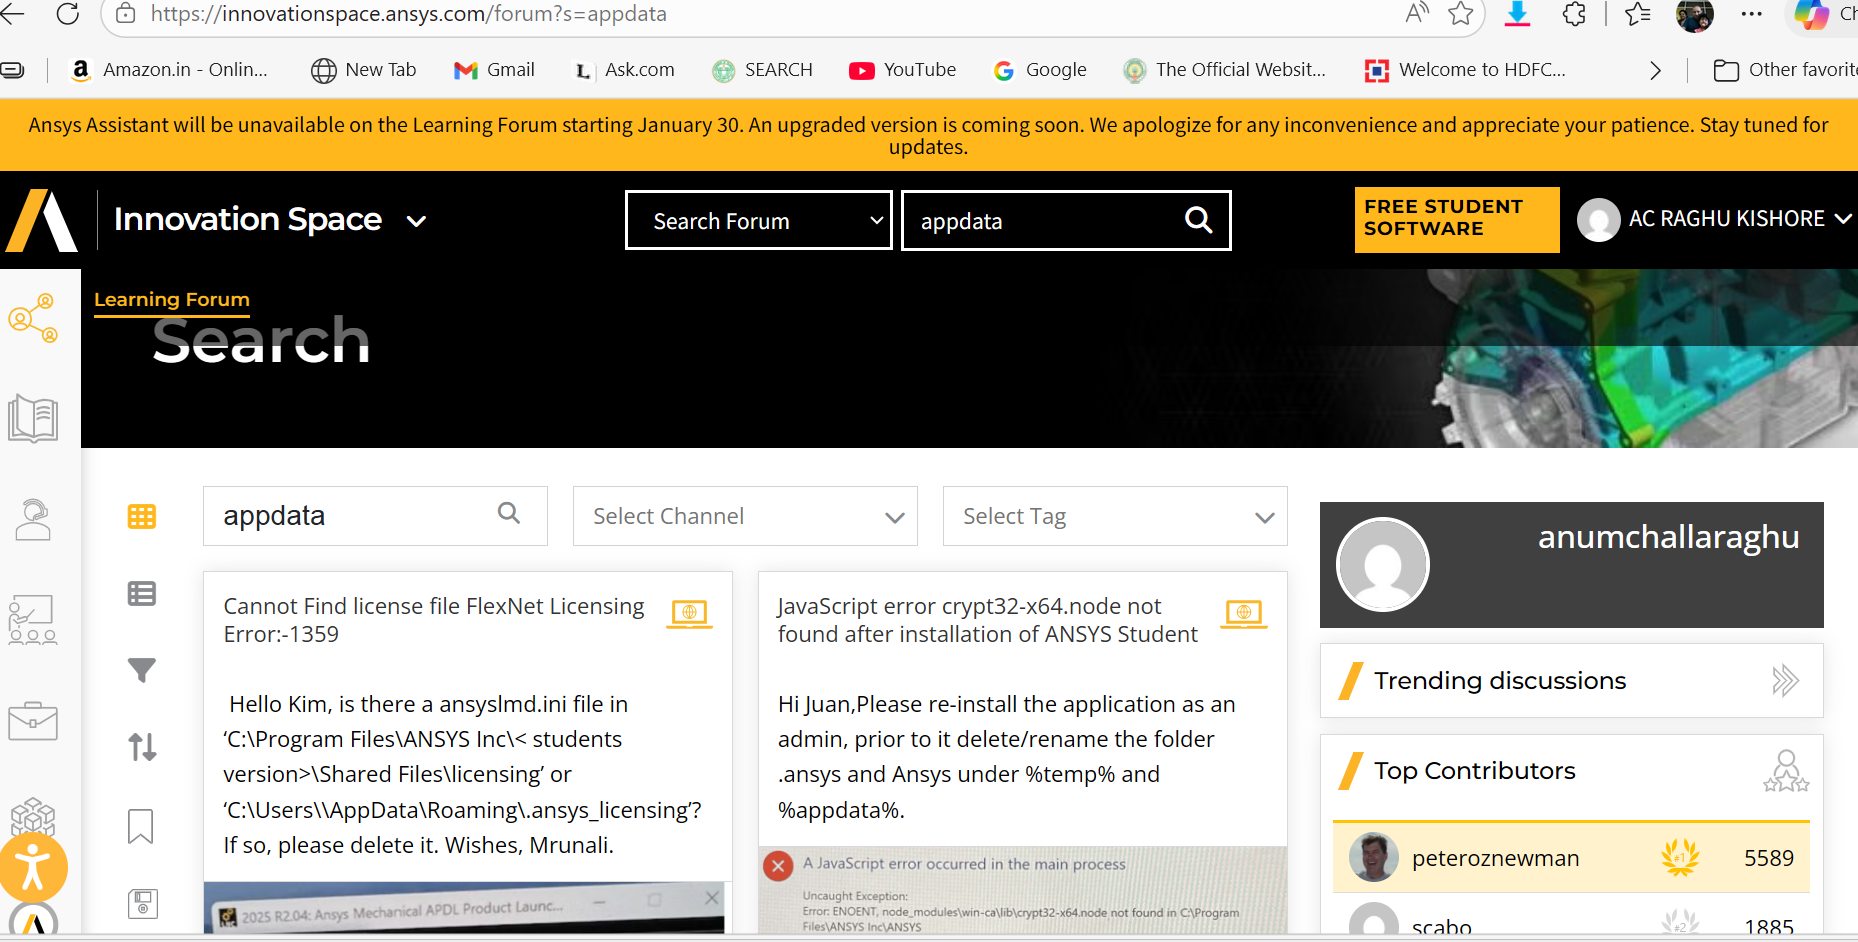Show more bookmarks bar chevron
Viewport: 1858px width, 942px height.
pyautogui.click(x=1655, y=70)
